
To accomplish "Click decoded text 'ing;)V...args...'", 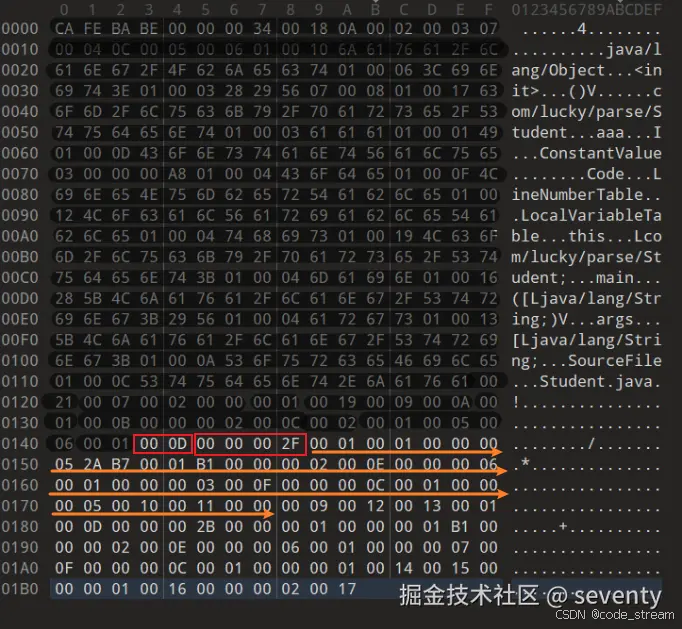I will click(x=587, y=319).
